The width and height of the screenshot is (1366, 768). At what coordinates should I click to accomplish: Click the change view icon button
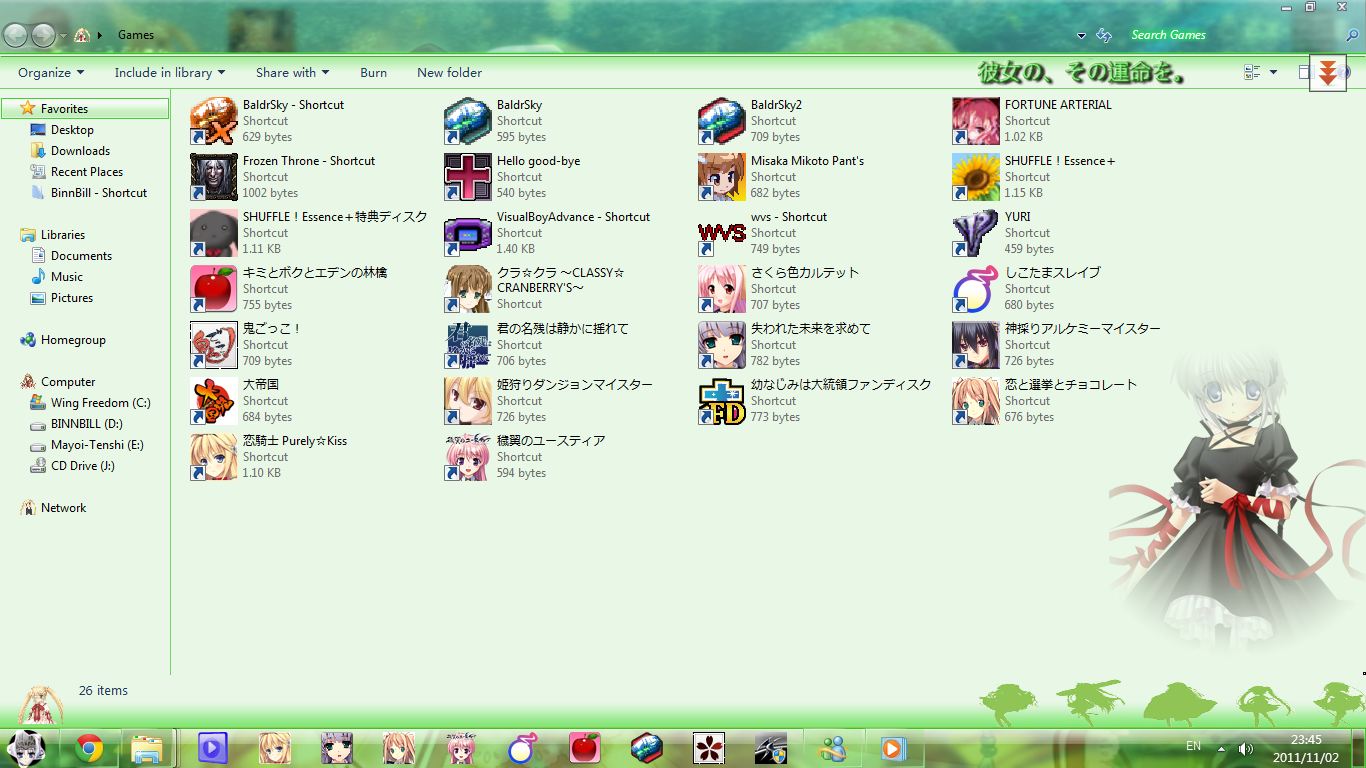click(1252, 72)
